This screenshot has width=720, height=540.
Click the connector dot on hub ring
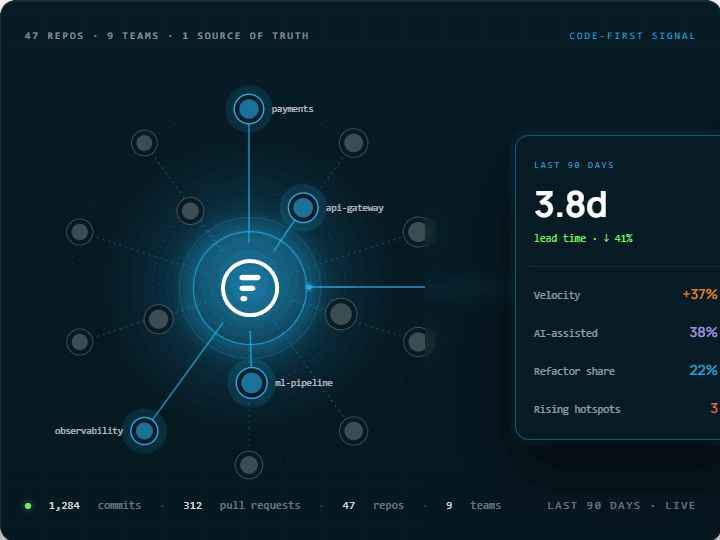click(309, 287)
